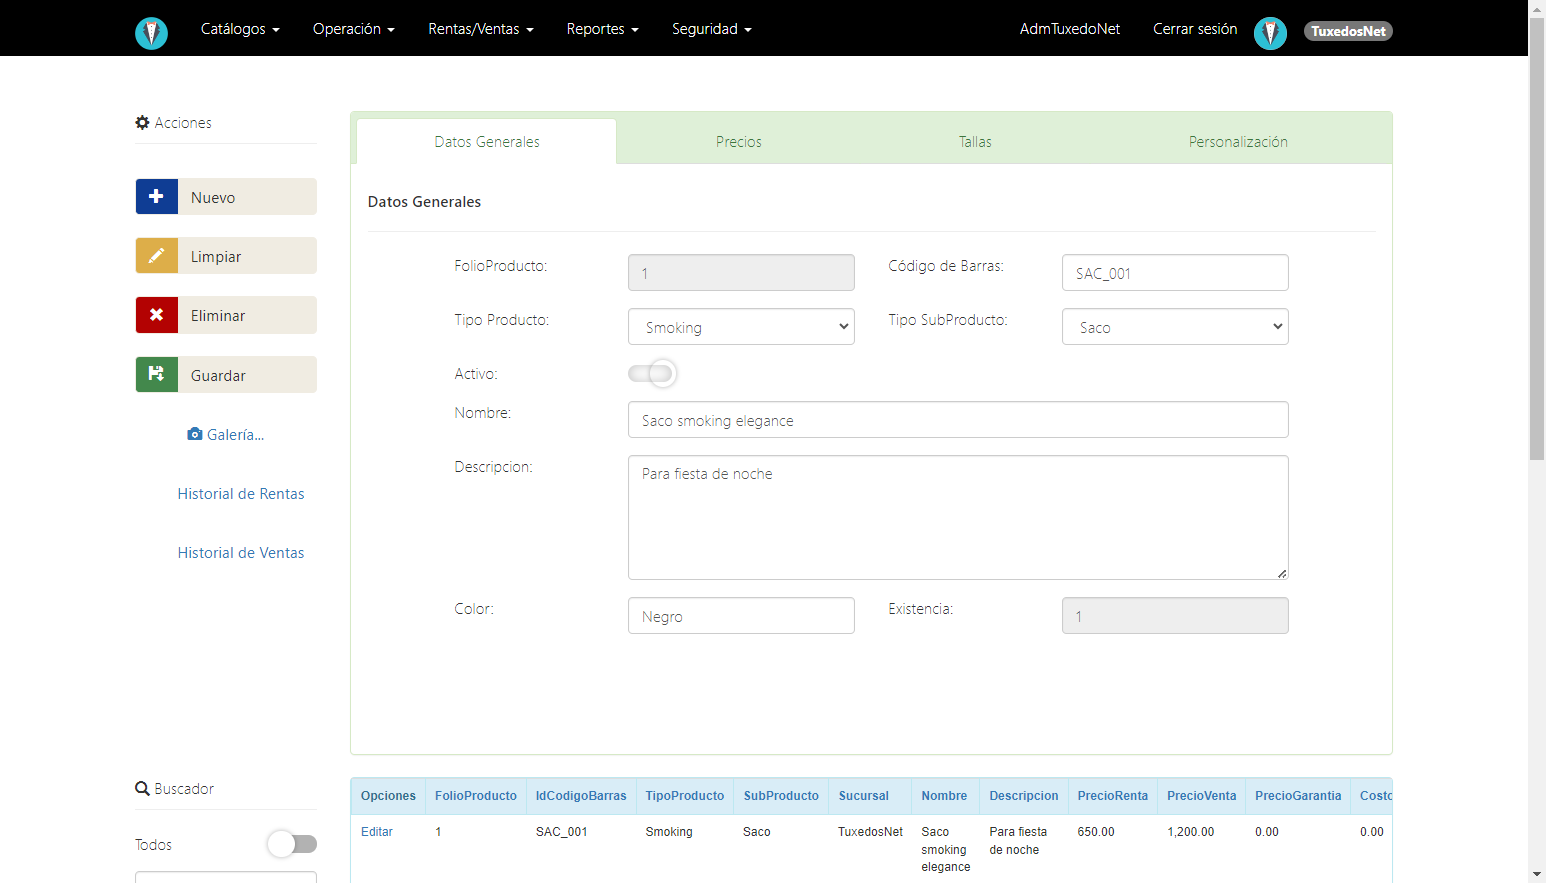Viewport: 1546px width, 883px height.
Task: Click the 1,200.00 price cell
Action: [1191, 832]
